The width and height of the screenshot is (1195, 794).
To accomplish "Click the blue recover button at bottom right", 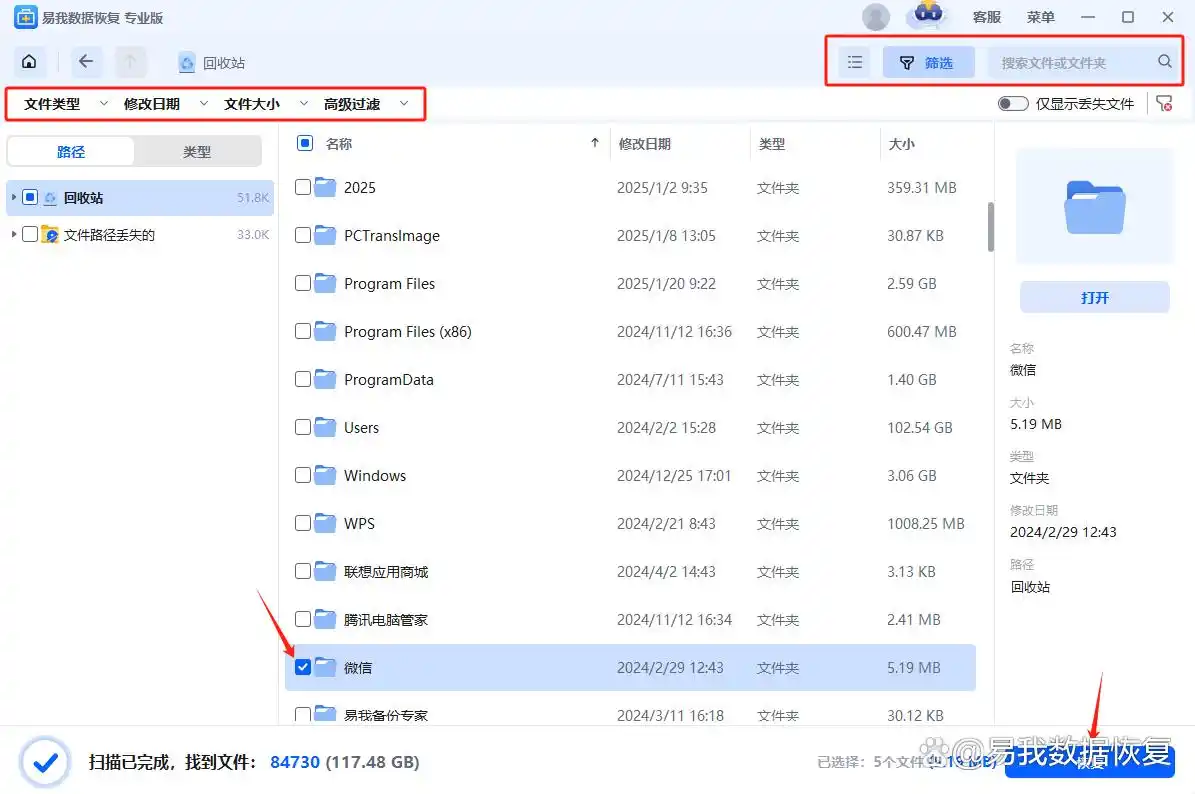I will 1089,760.
